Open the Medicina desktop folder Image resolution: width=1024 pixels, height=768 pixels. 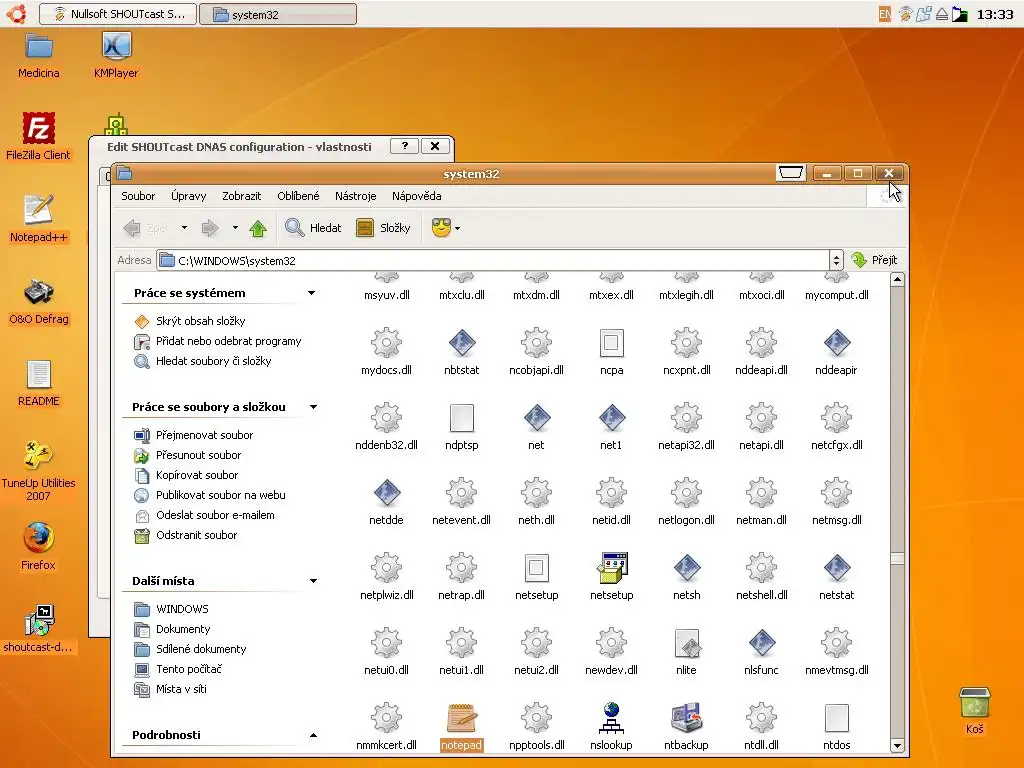(x=39, y=46)
